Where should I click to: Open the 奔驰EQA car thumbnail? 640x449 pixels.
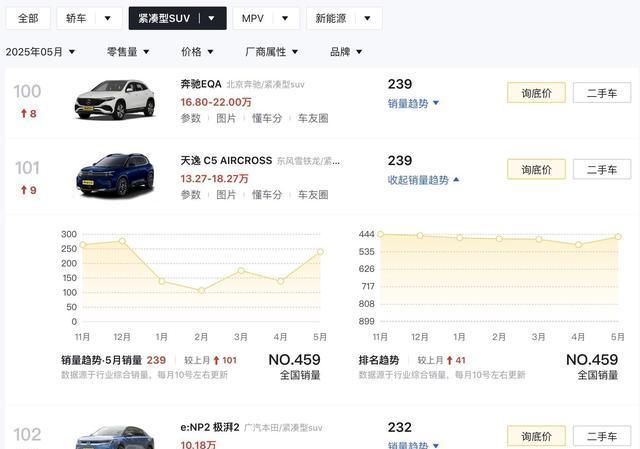[x=115, y=100]
